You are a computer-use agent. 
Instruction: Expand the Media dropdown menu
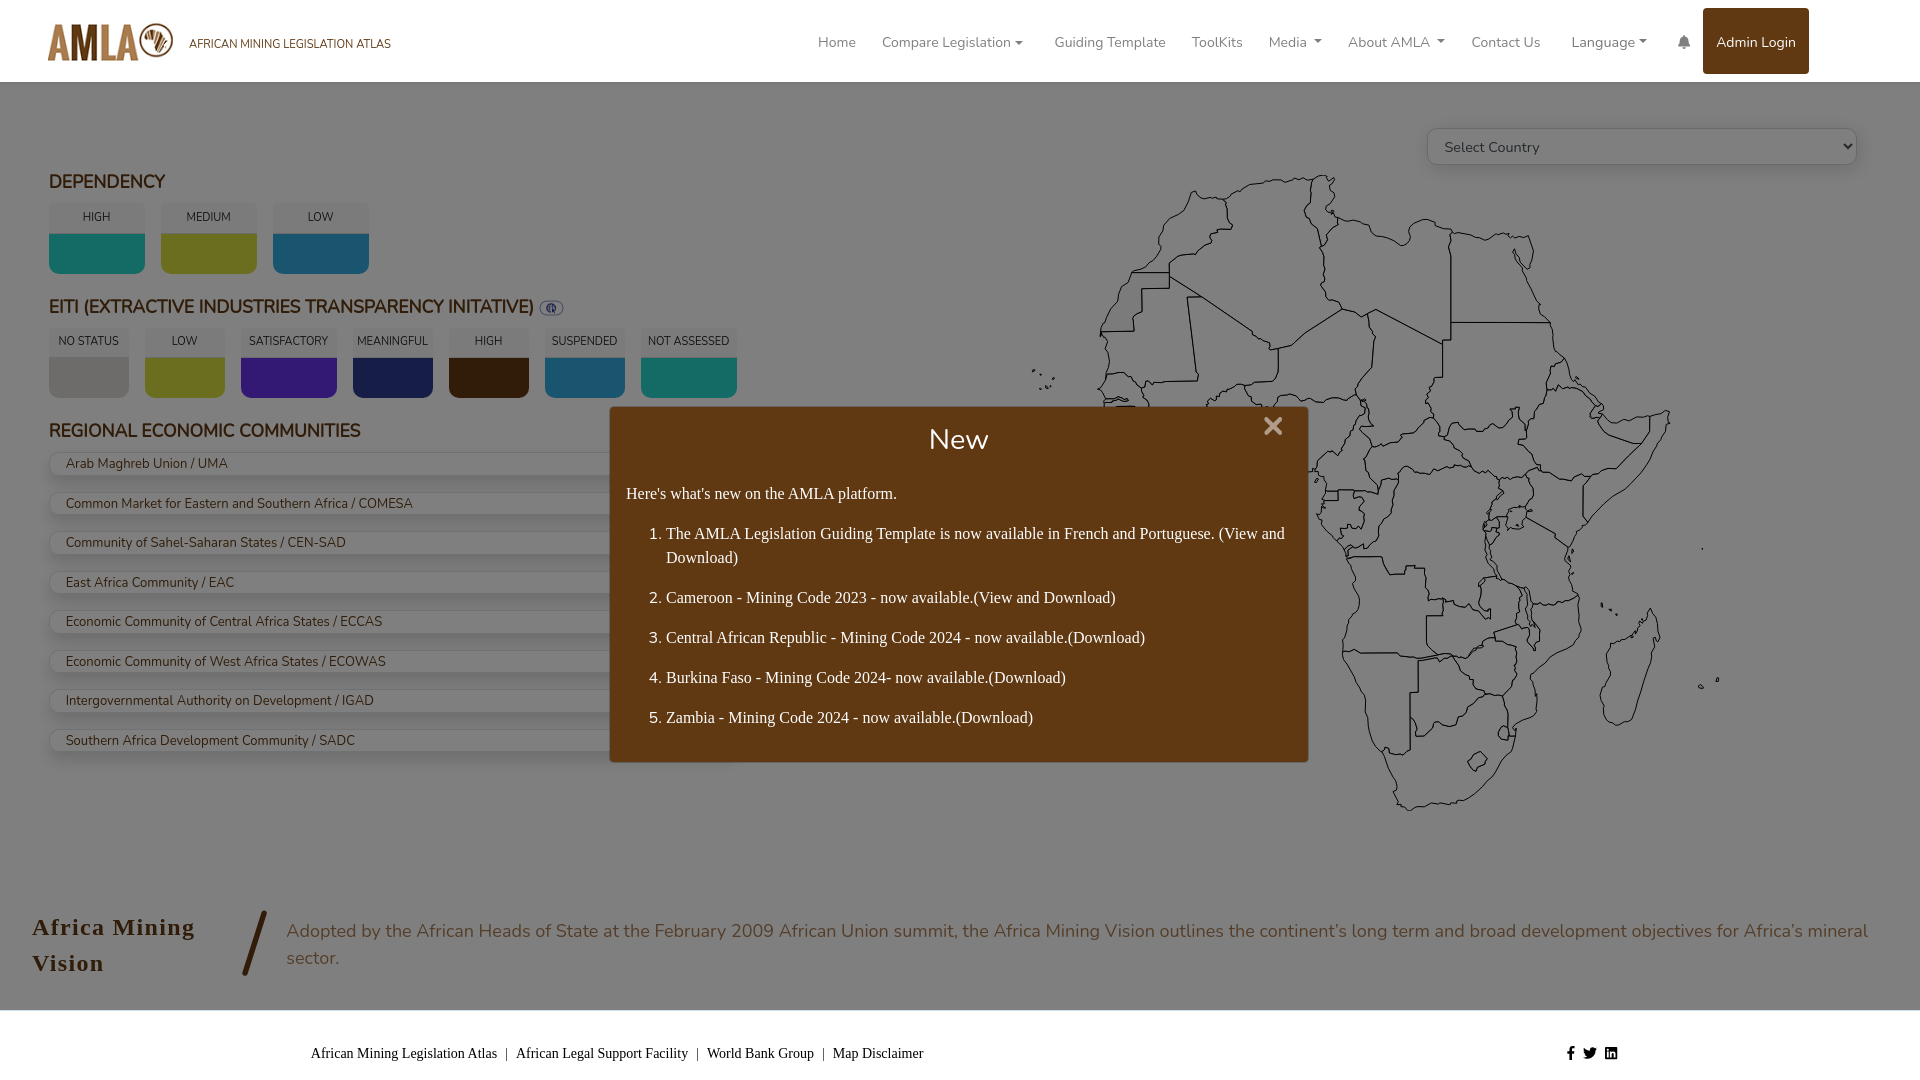point(1295,42)
